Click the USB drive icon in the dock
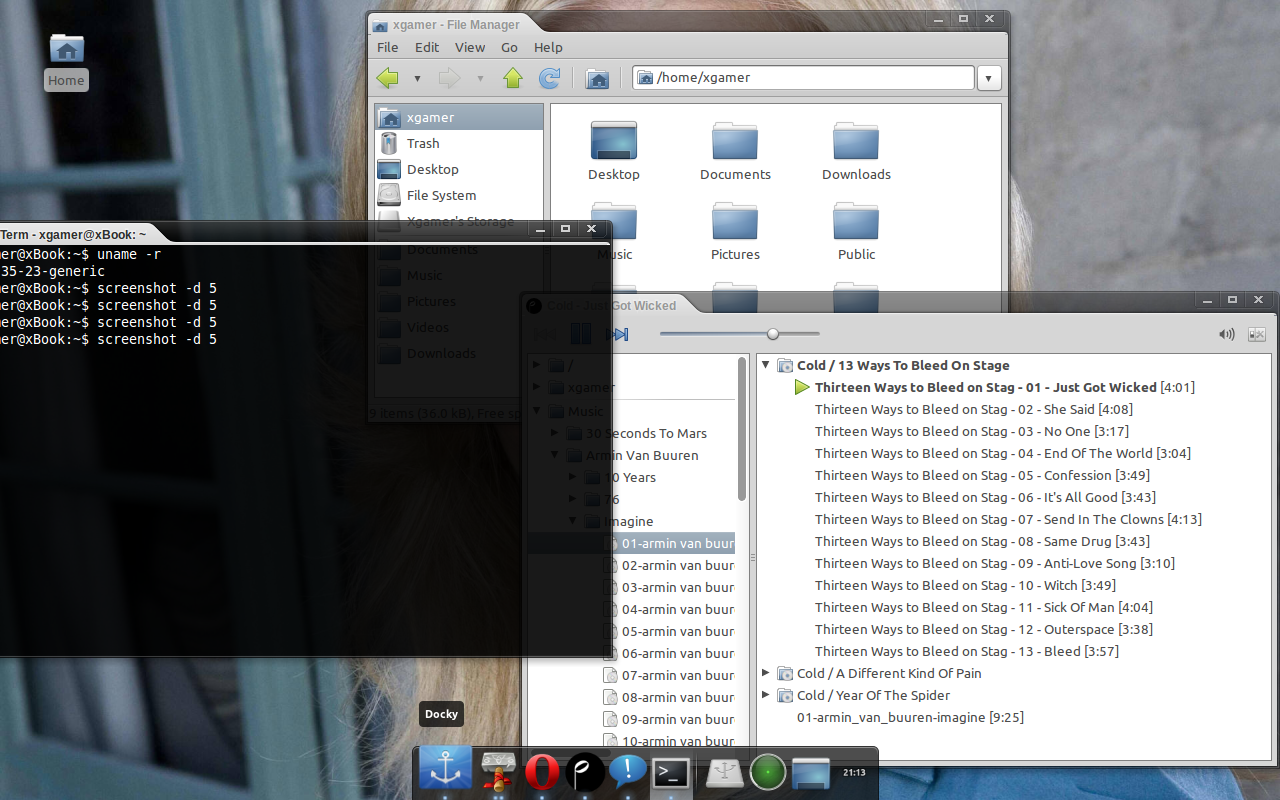Screen dimensions: 1280x800 point(724,771)
